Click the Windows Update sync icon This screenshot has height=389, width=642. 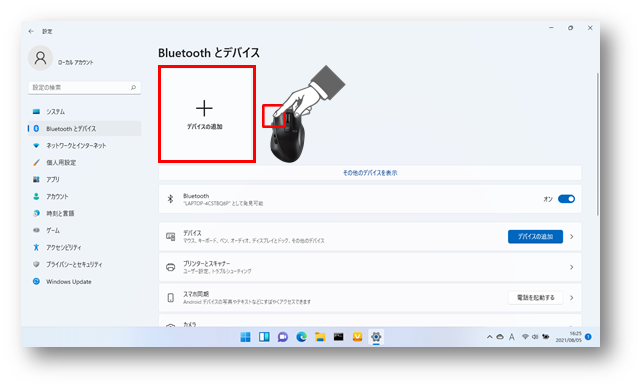36,282
